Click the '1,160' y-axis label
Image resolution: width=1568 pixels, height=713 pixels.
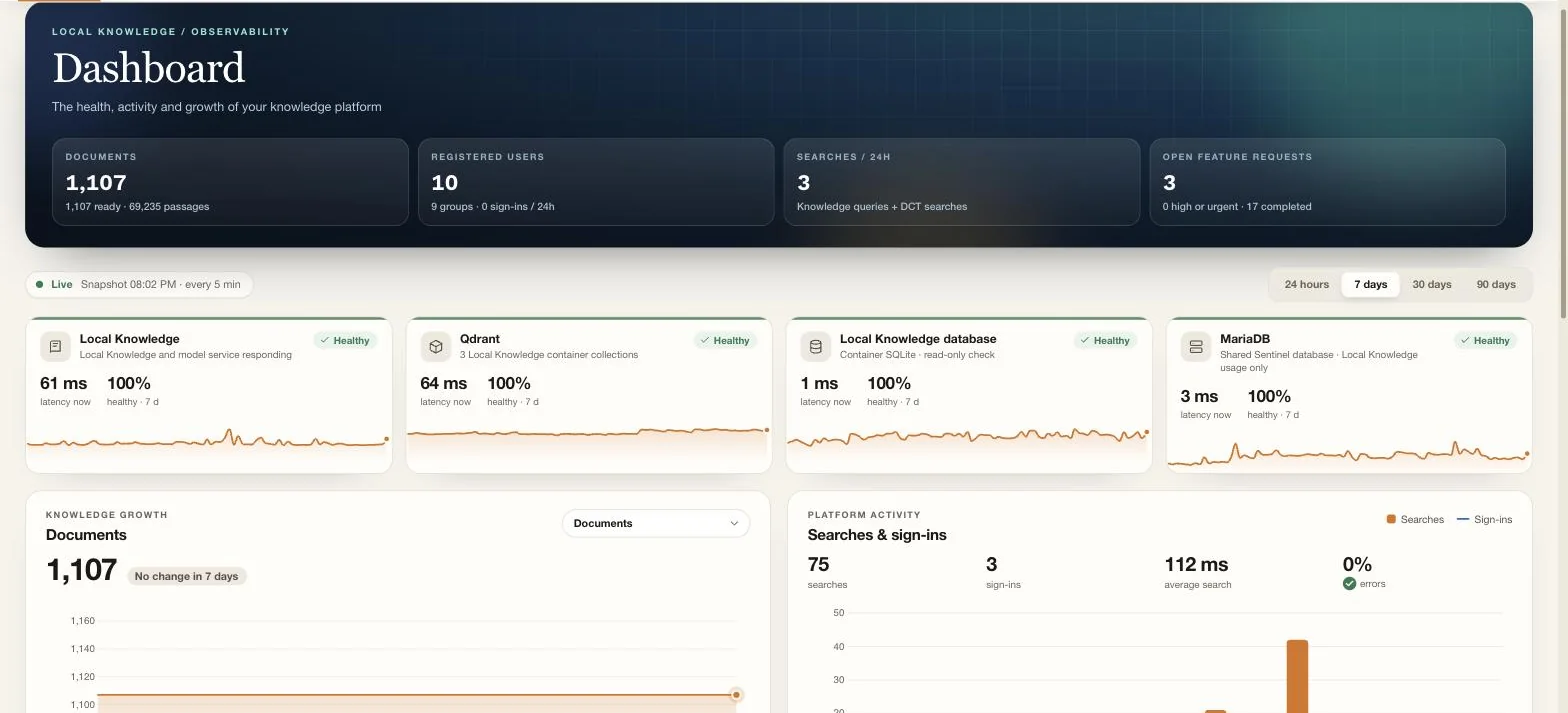click(83, 621)
